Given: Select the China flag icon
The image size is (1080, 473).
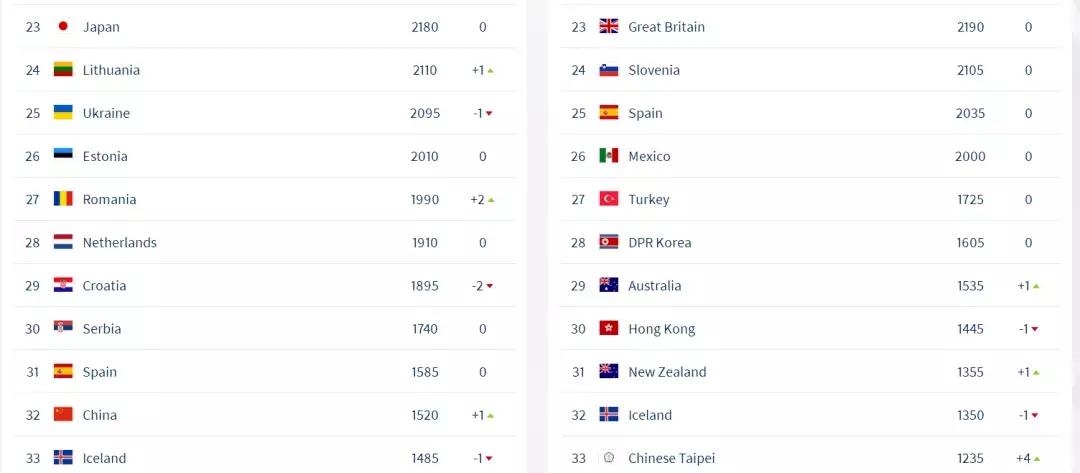Looking at the screenshot, I should point(63,414).
